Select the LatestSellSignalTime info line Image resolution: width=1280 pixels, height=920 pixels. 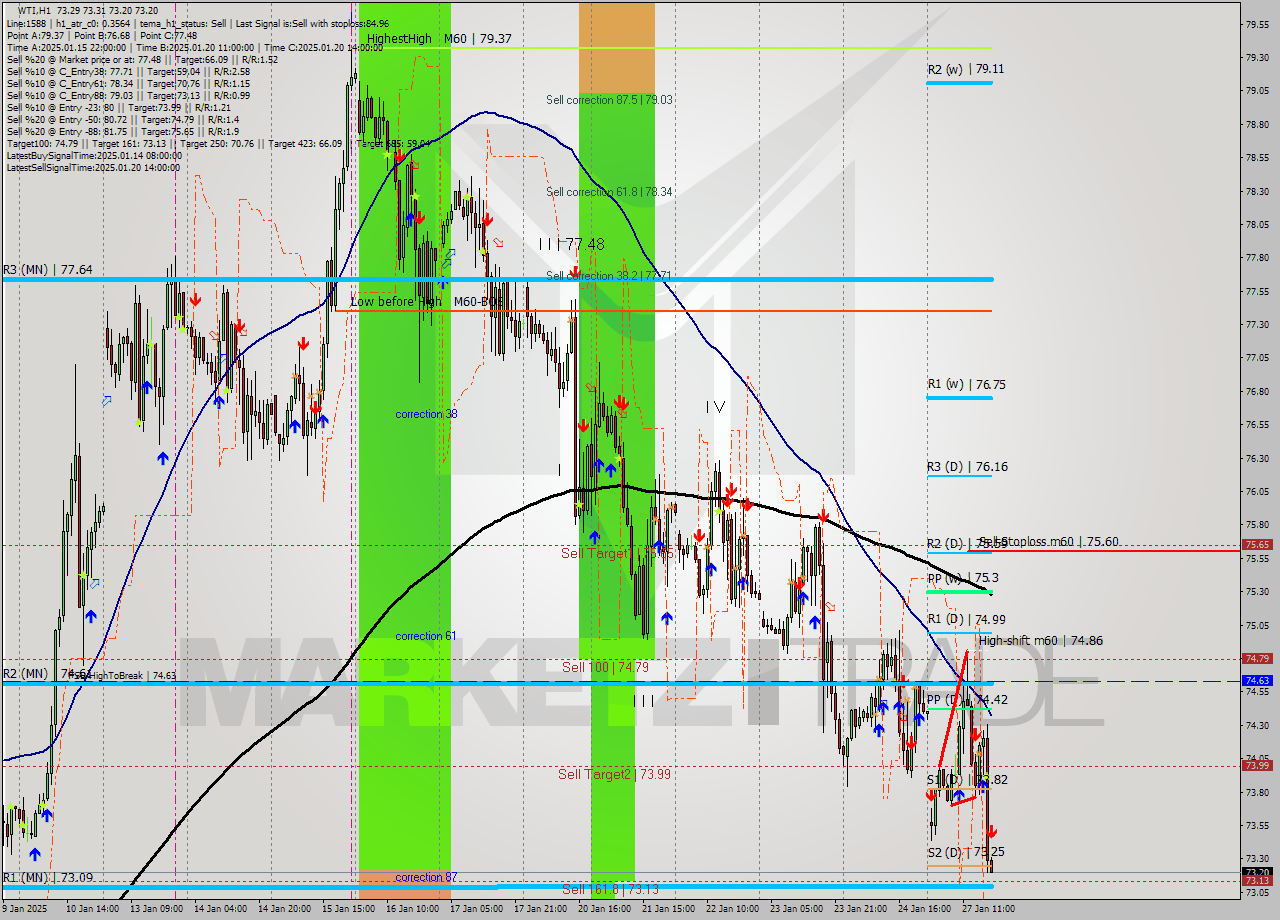(x=93, y=167)
